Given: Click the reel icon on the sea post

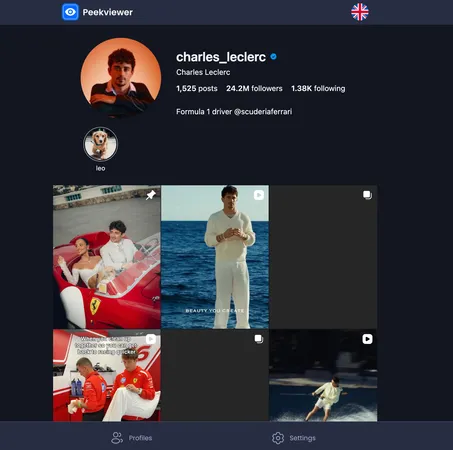Looking at the screenshot, I should click(259, 195).
